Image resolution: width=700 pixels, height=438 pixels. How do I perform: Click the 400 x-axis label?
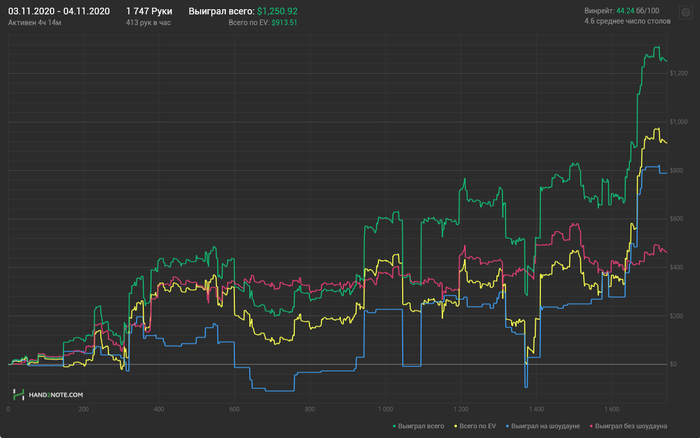point(159,409)
